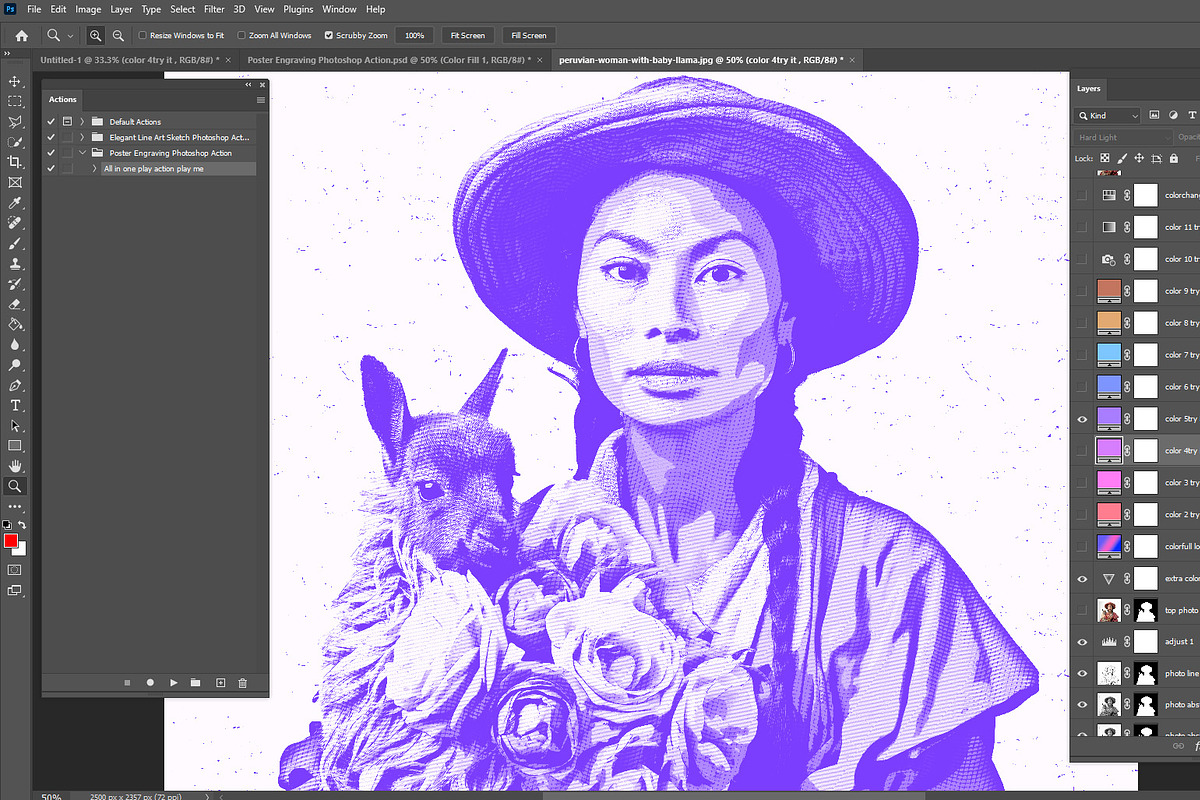This screenshot has width=1200, height=800.
Task: Select the Eyedropper tool
Action: click(x=15, y=203)
